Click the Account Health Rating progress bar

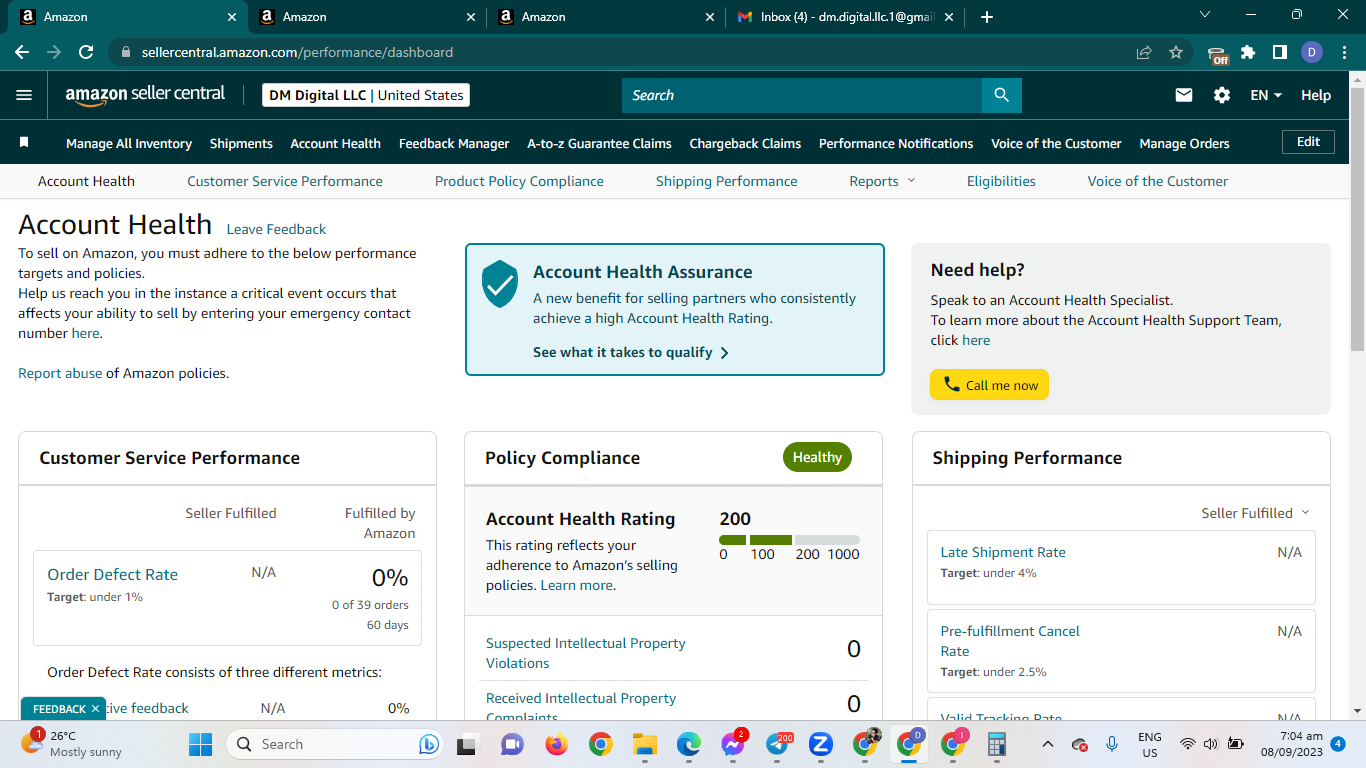coord(789,540)
